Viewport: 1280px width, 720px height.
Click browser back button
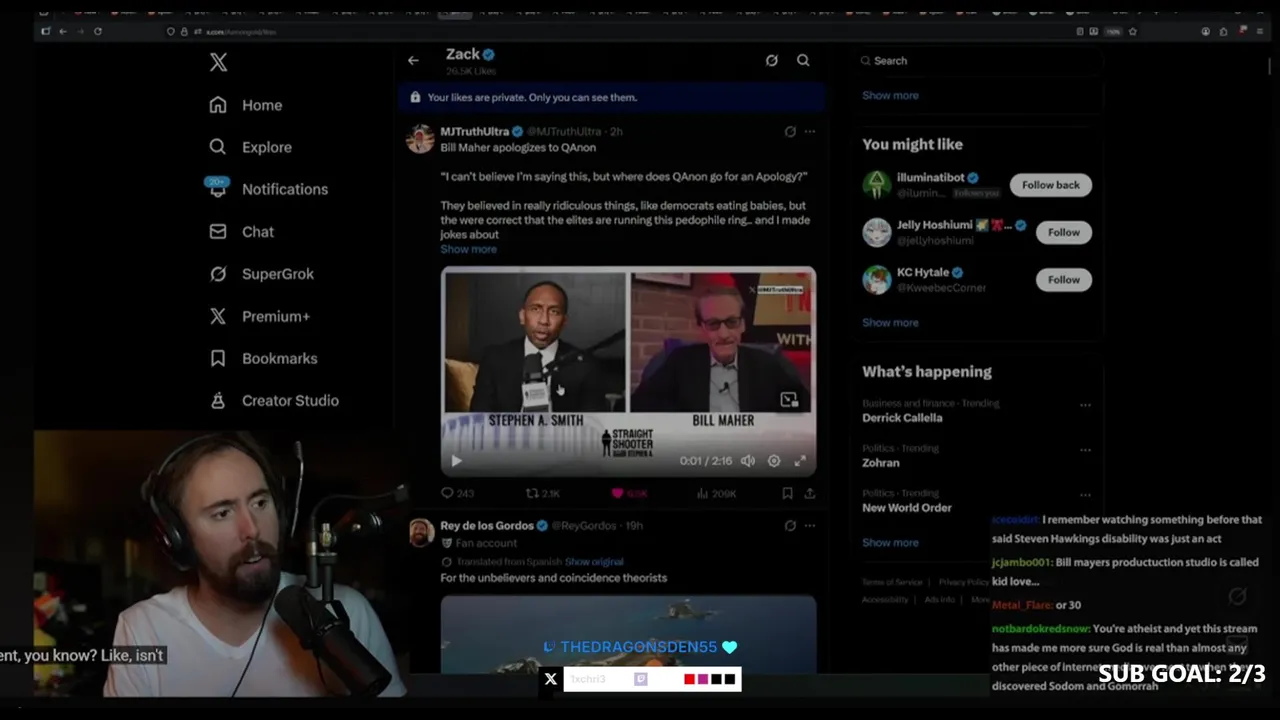[x=62, y=31]
